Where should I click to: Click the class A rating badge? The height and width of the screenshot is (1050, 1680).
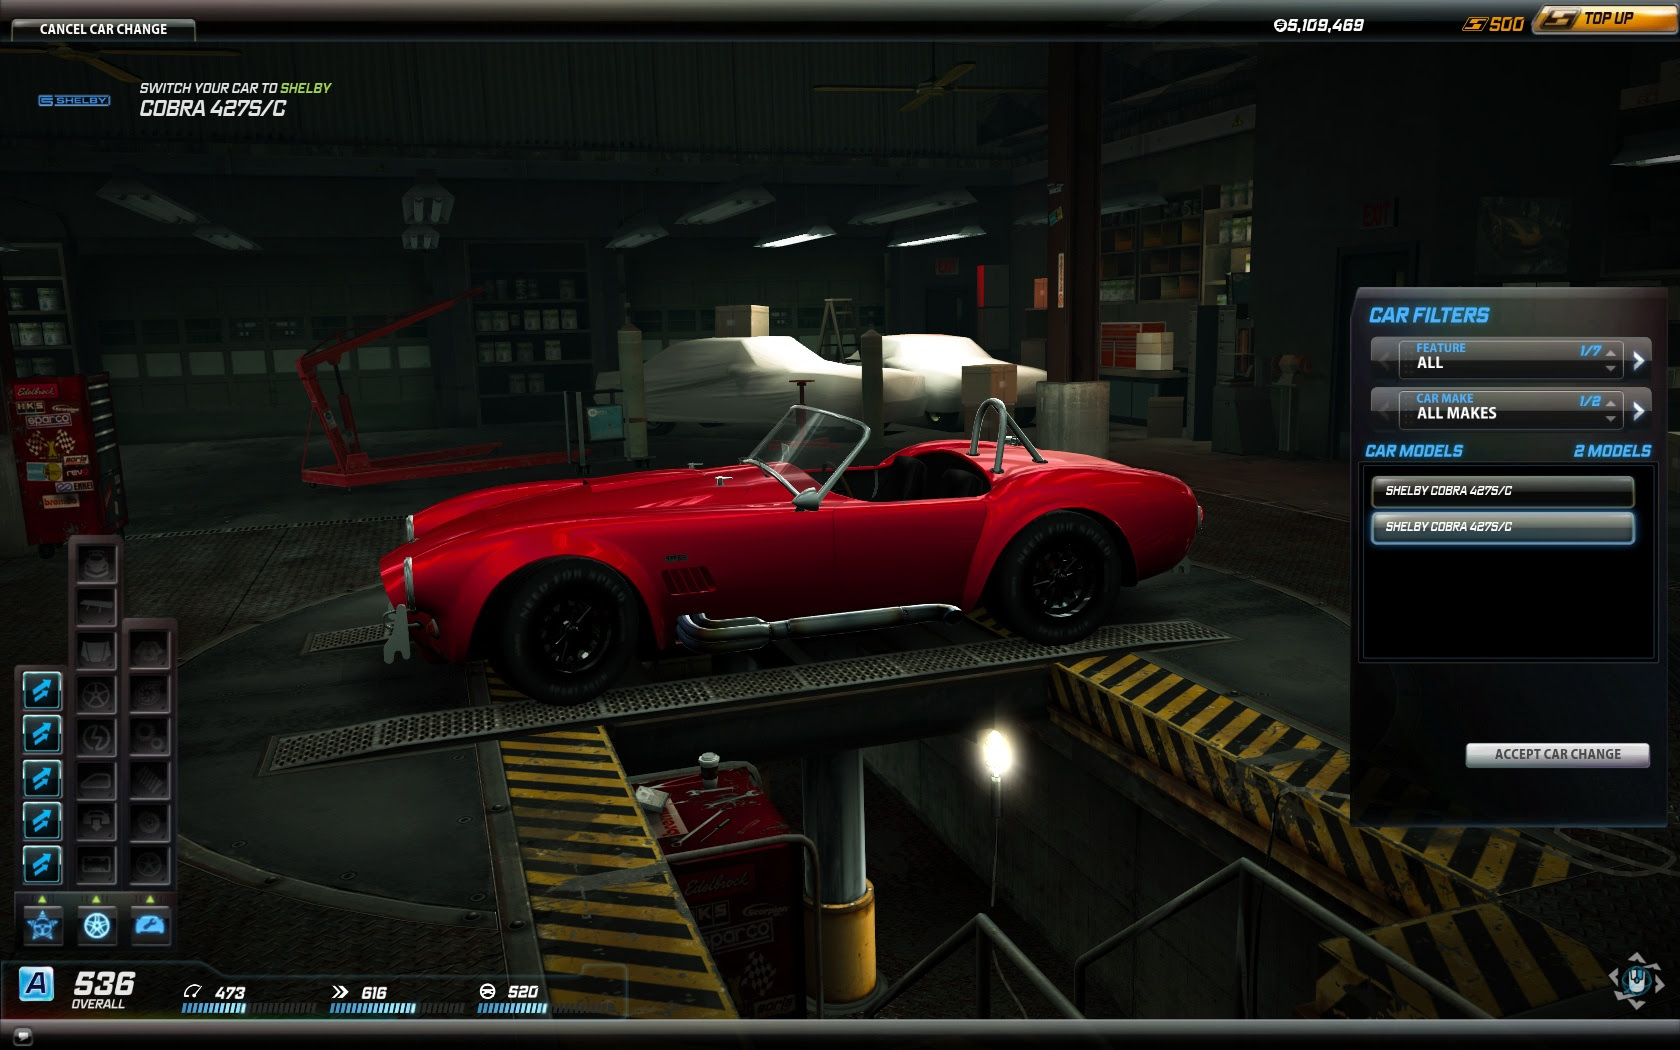tap(37, 984)
